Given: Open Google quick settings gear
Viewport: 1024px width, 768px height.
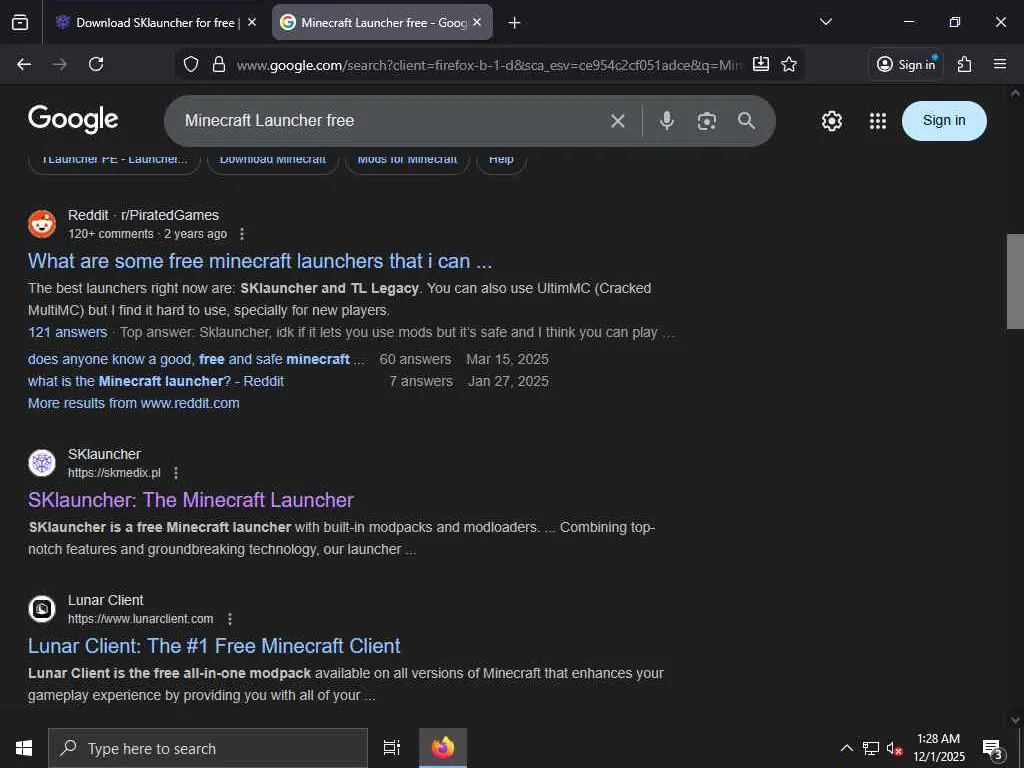Looking at the screenshot, I should (831, 121).
